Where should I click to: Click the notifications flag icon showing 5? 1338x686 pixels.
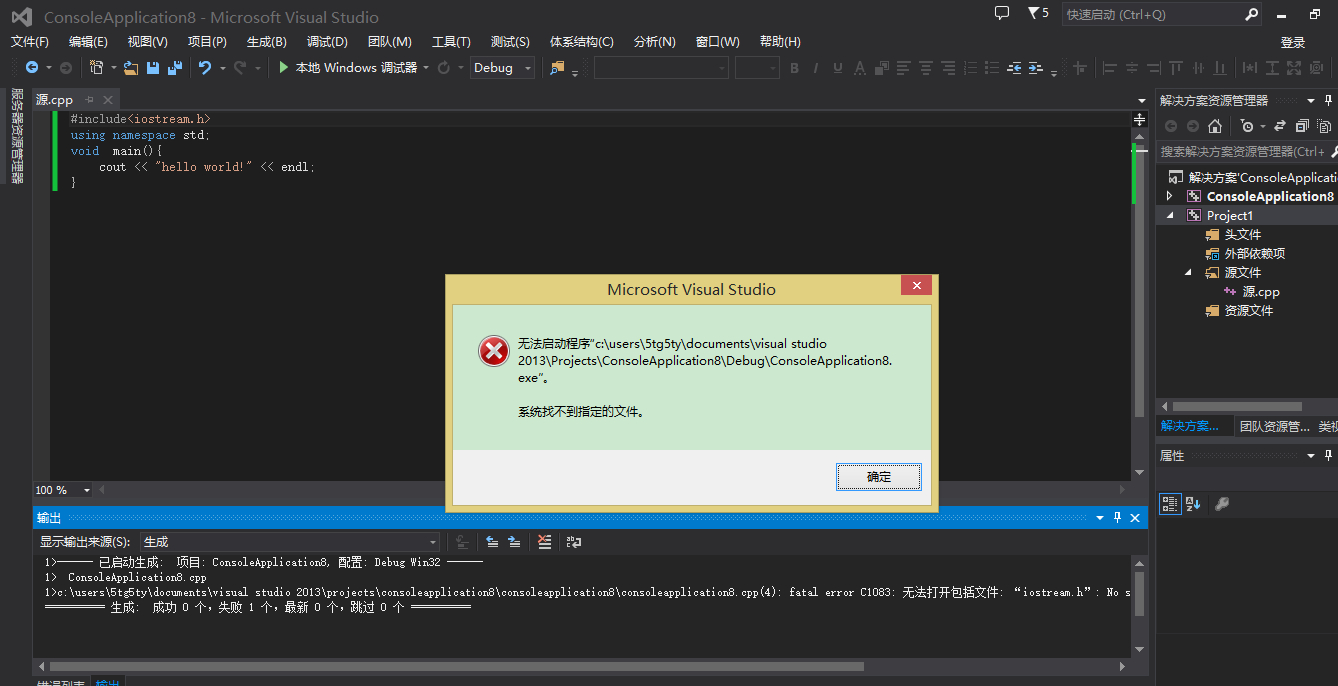point(1038,13)
